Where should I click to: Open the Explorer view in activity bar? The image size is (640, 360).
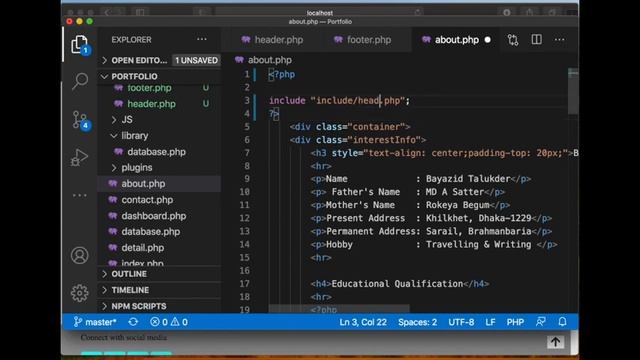[x=80, y=44]
